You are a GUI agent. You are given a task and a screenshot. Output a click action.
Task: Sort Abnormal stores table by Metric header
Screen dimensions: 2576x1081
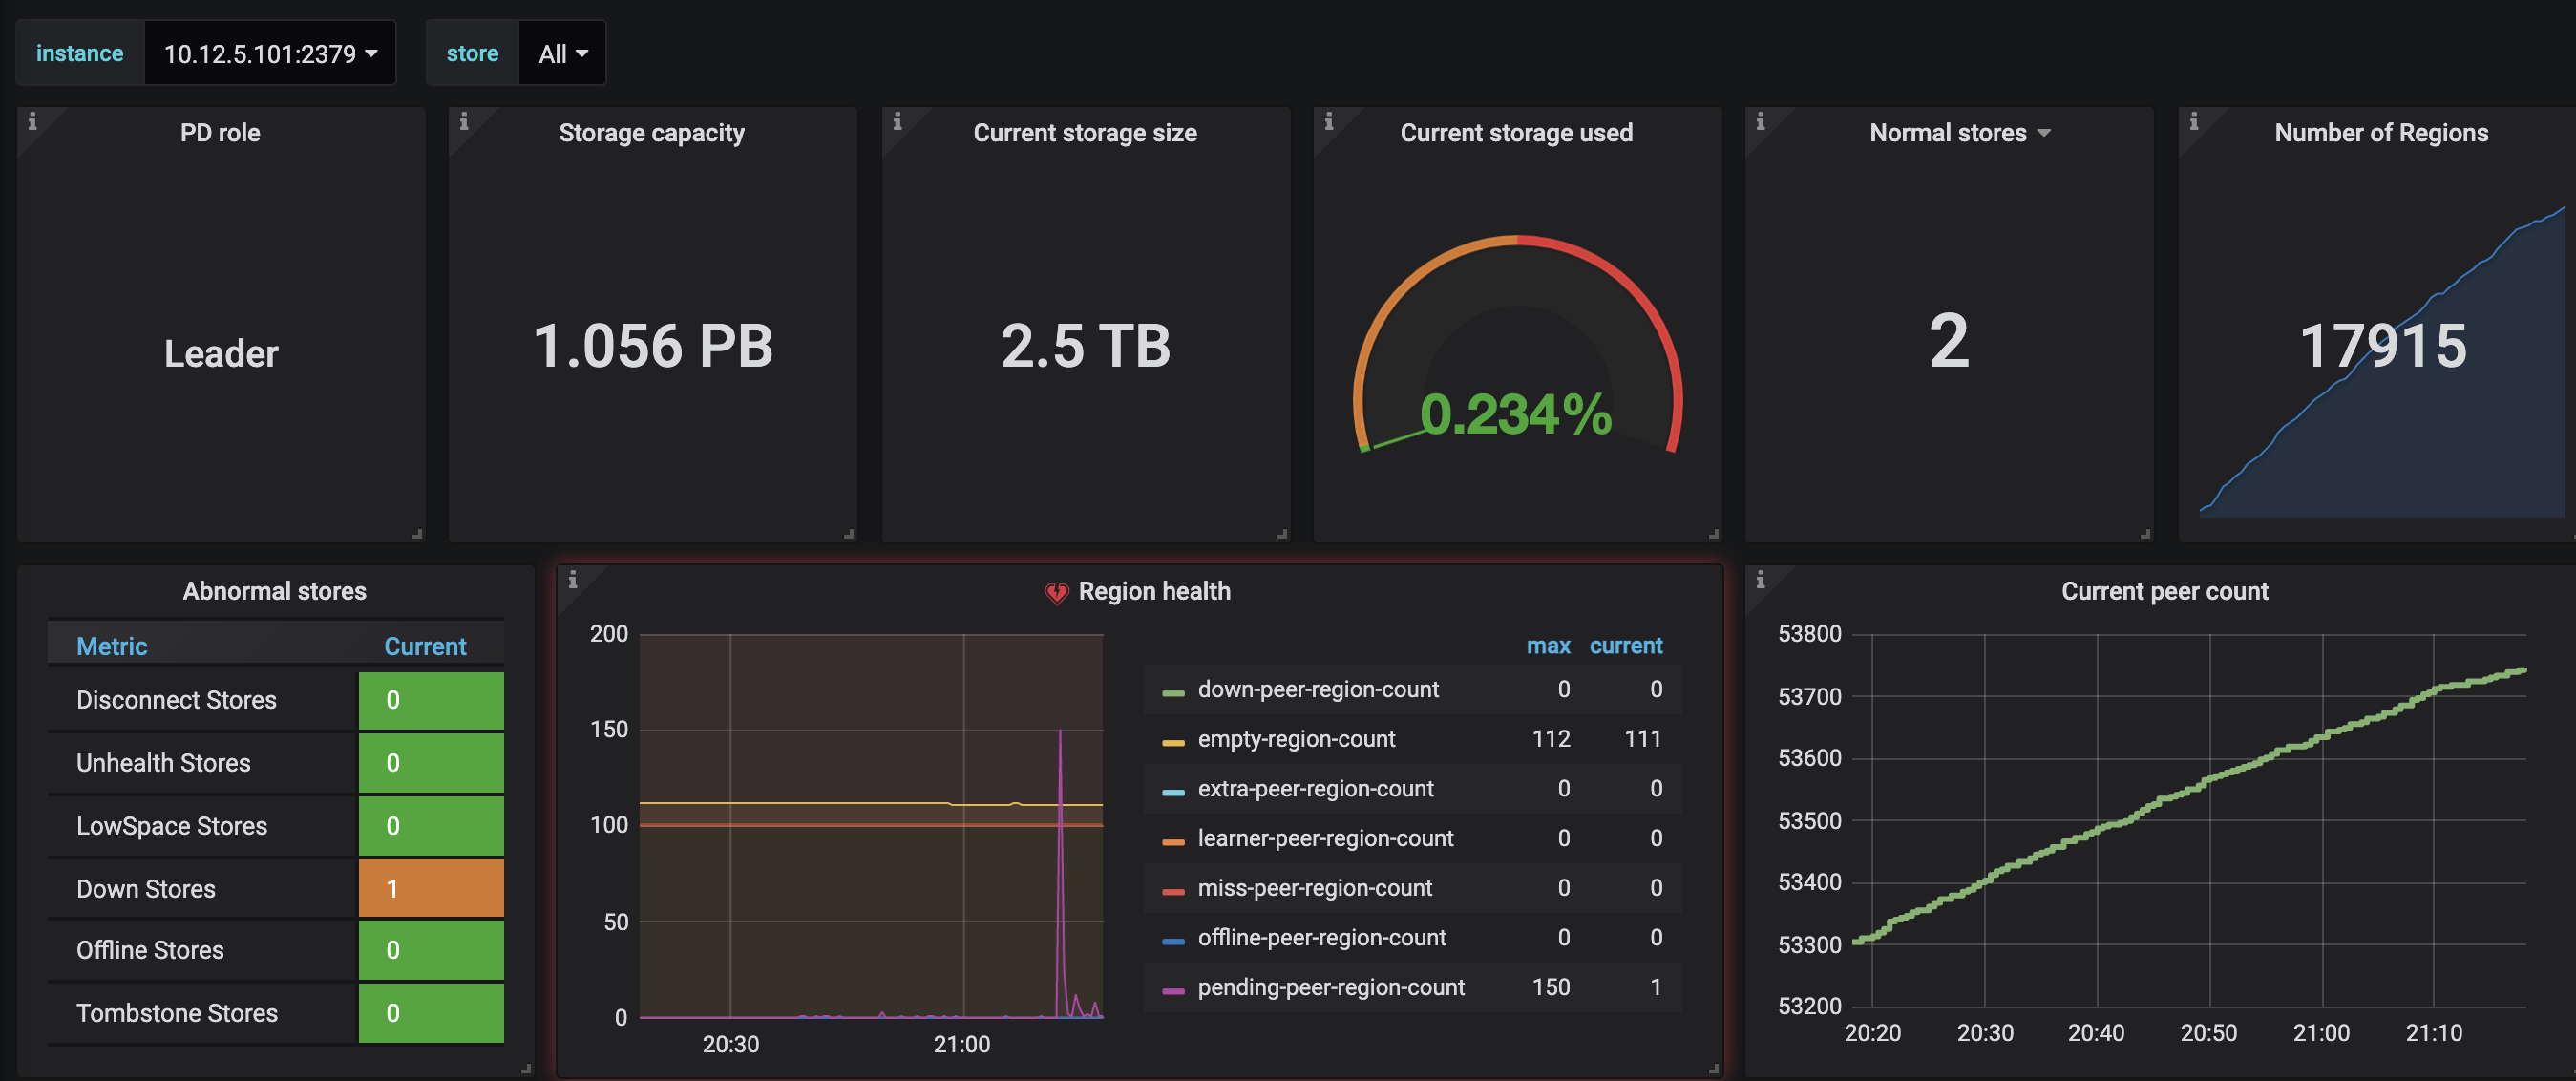point(112,646)
